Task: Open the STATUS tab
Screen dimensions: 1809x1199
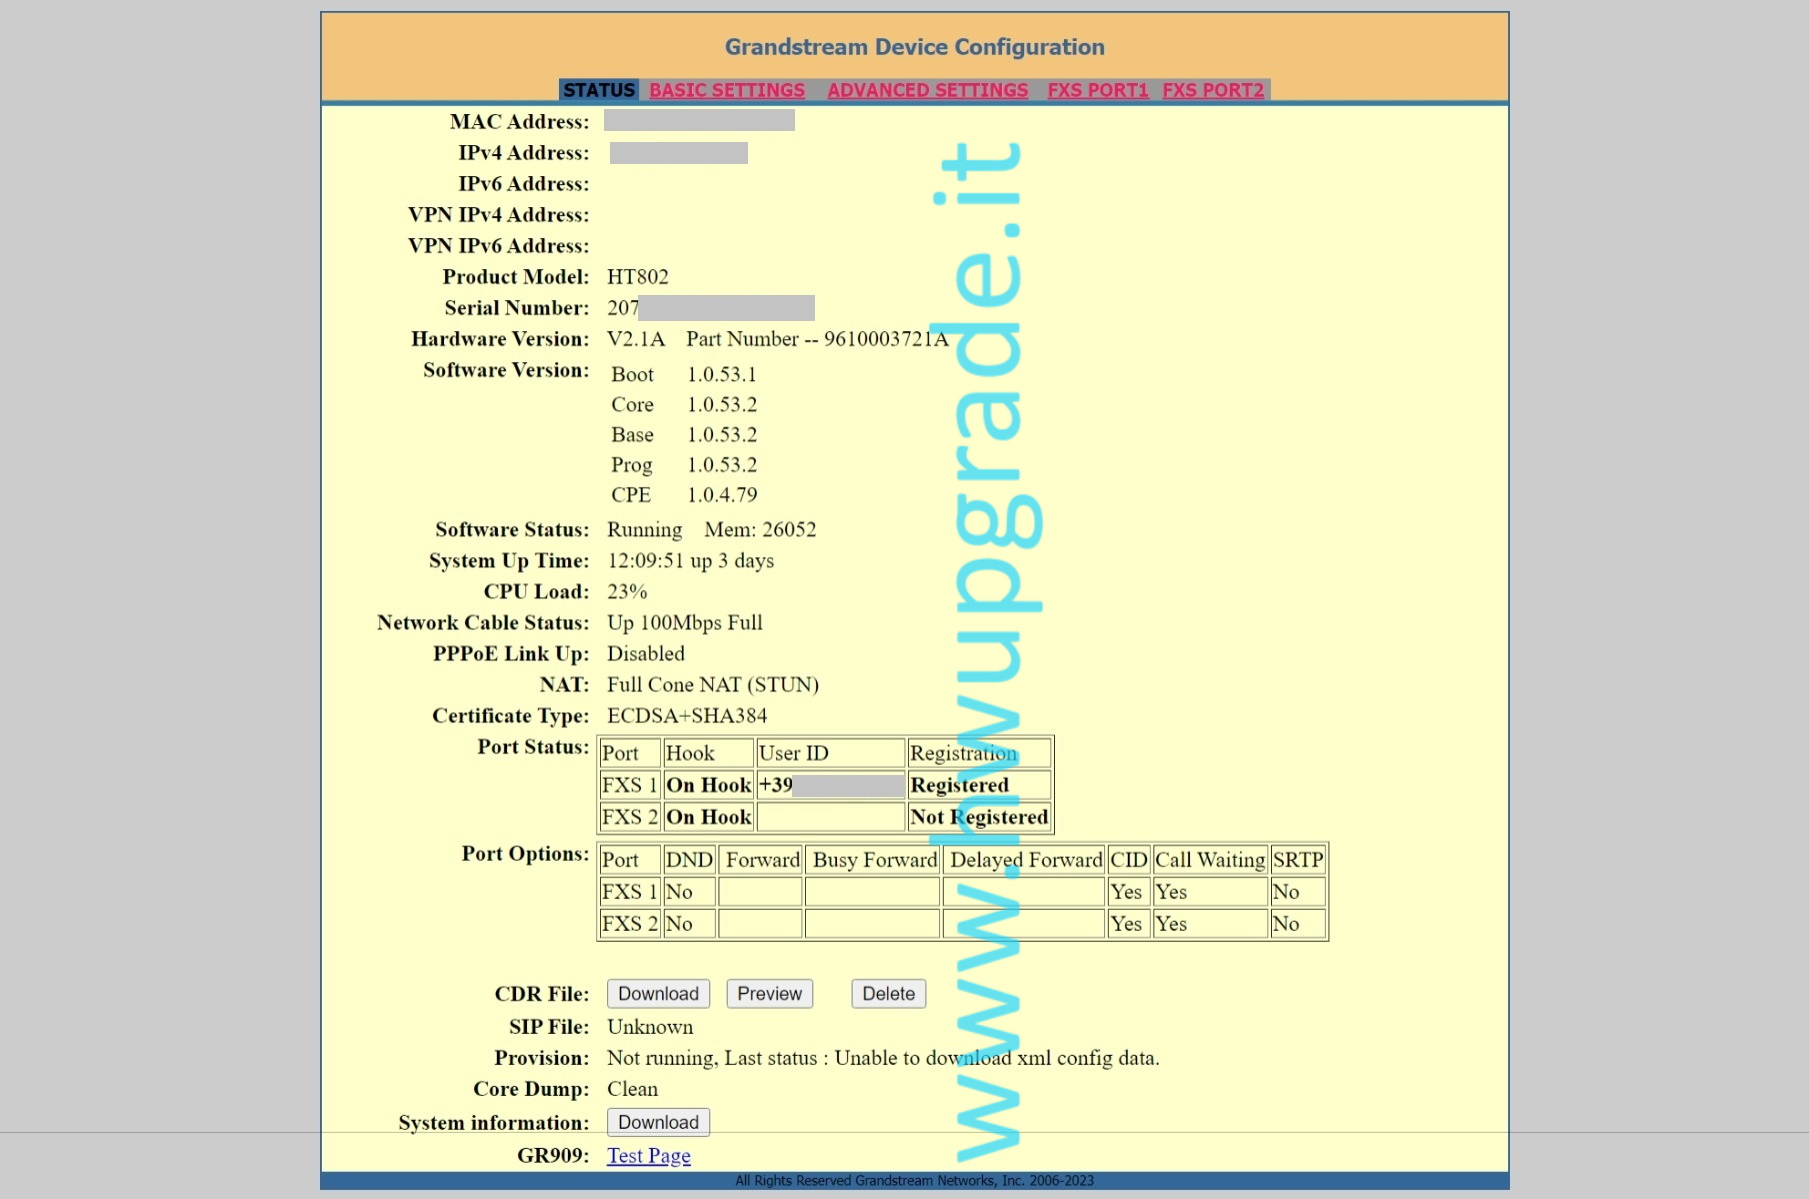Action: (599, 90)
